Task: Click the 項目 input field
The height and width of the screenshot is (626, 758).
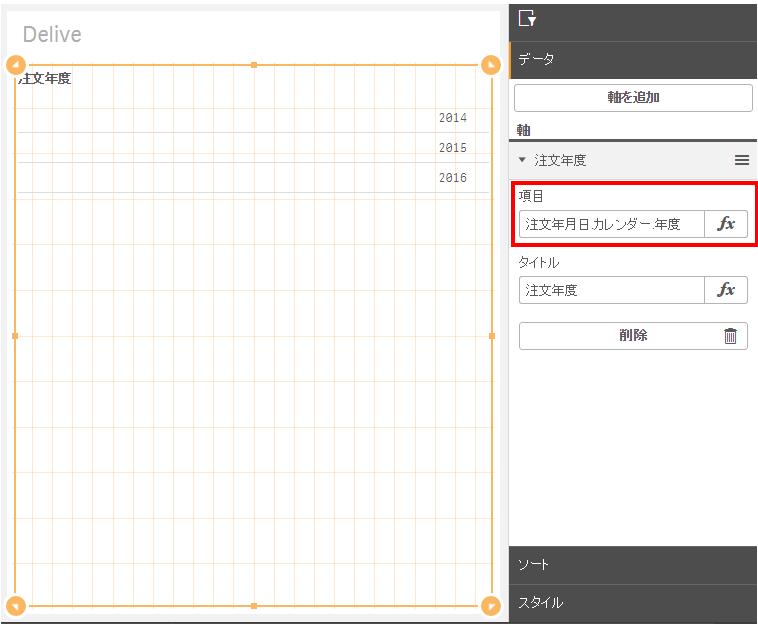Action: [611, 224]
